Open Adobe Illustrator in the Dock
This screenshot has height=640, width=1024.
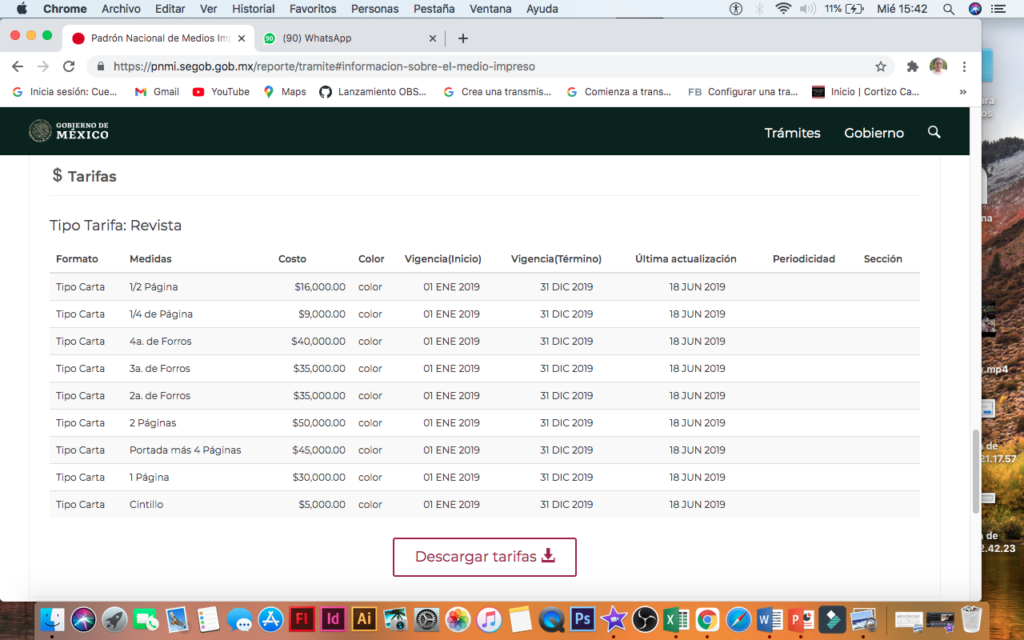[365, 619]
